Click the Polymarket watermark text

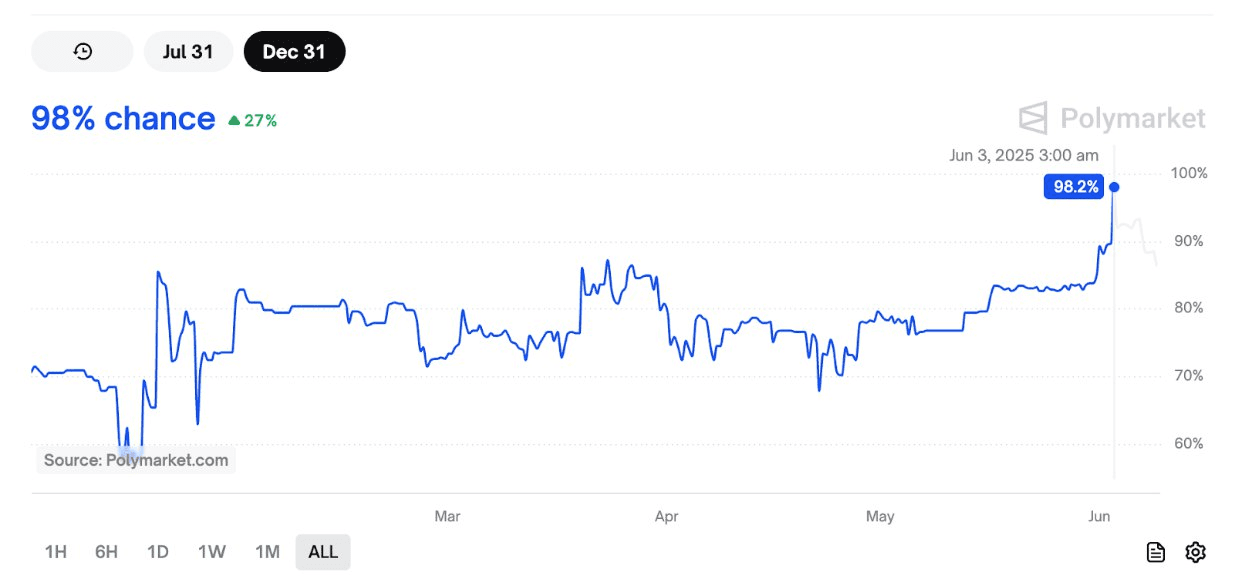[1132, 119]
